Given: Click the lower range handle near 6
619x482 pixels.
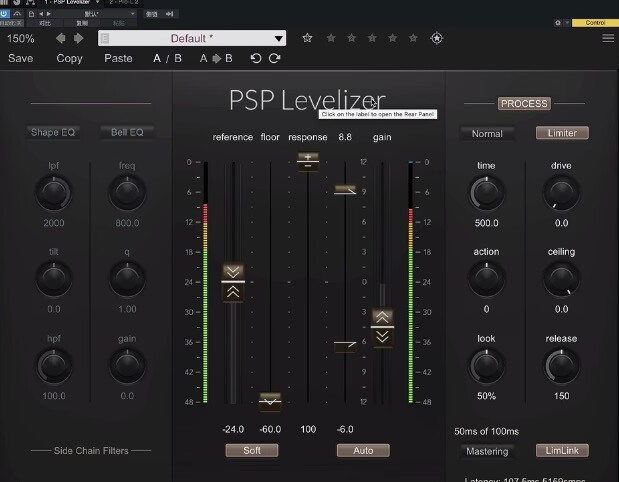Looking at the screenshot, I should [x=345, y=346].
